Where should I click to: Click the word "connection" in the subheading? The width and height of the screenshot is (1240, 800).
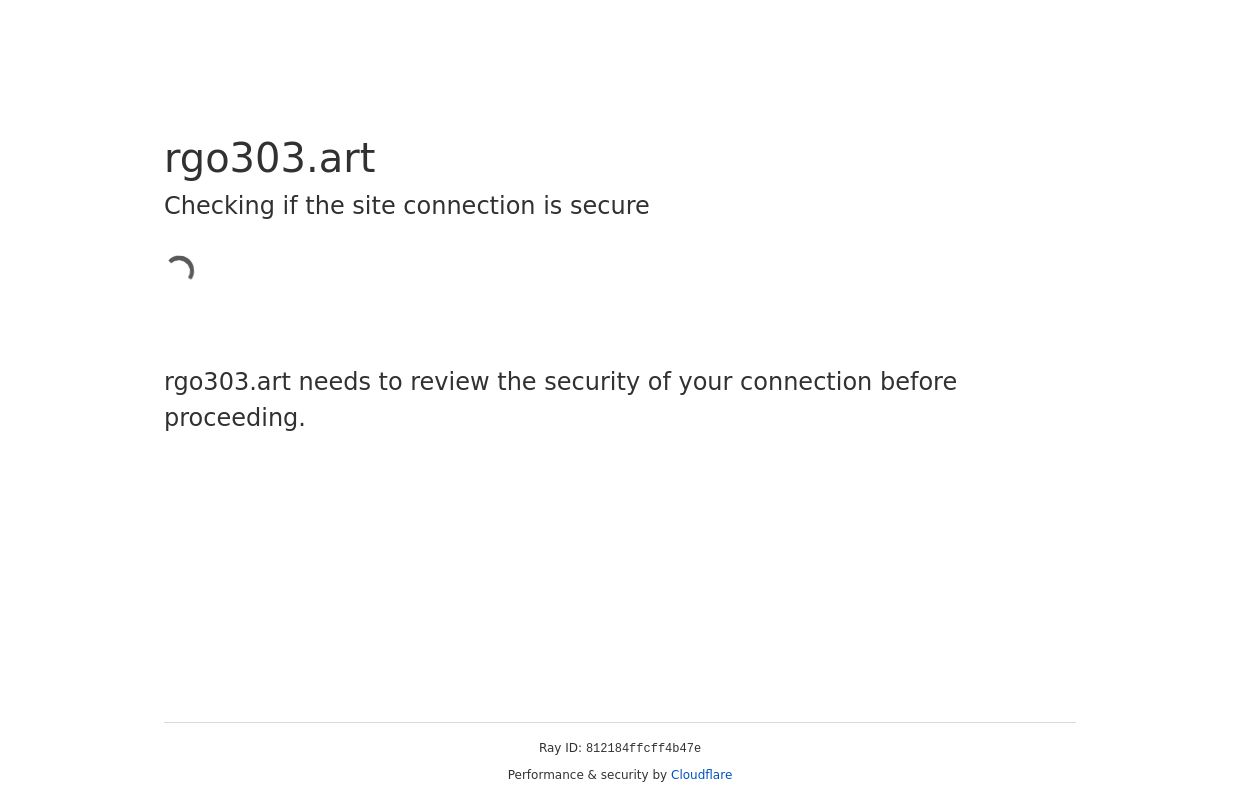coord(472,206)
